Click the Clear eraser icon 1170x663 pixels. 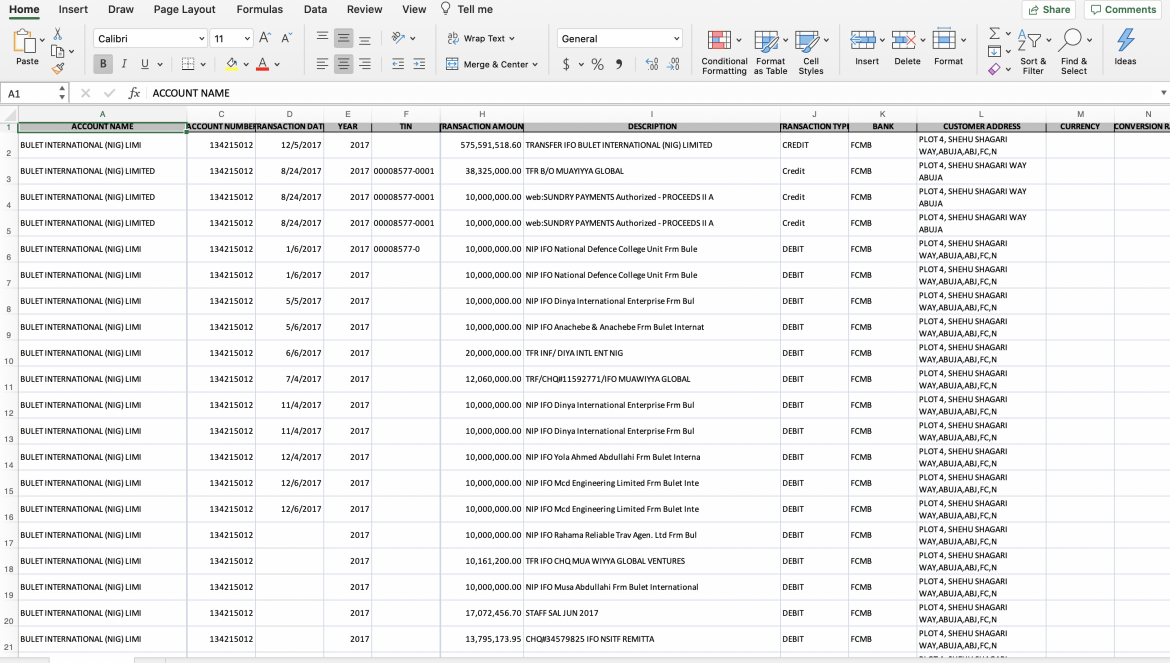[994, 69]
